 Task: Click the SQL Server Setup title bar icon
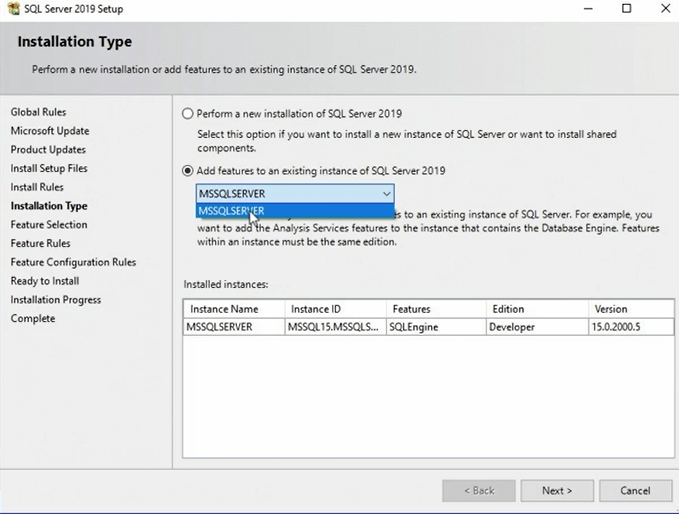pos(14,9)
